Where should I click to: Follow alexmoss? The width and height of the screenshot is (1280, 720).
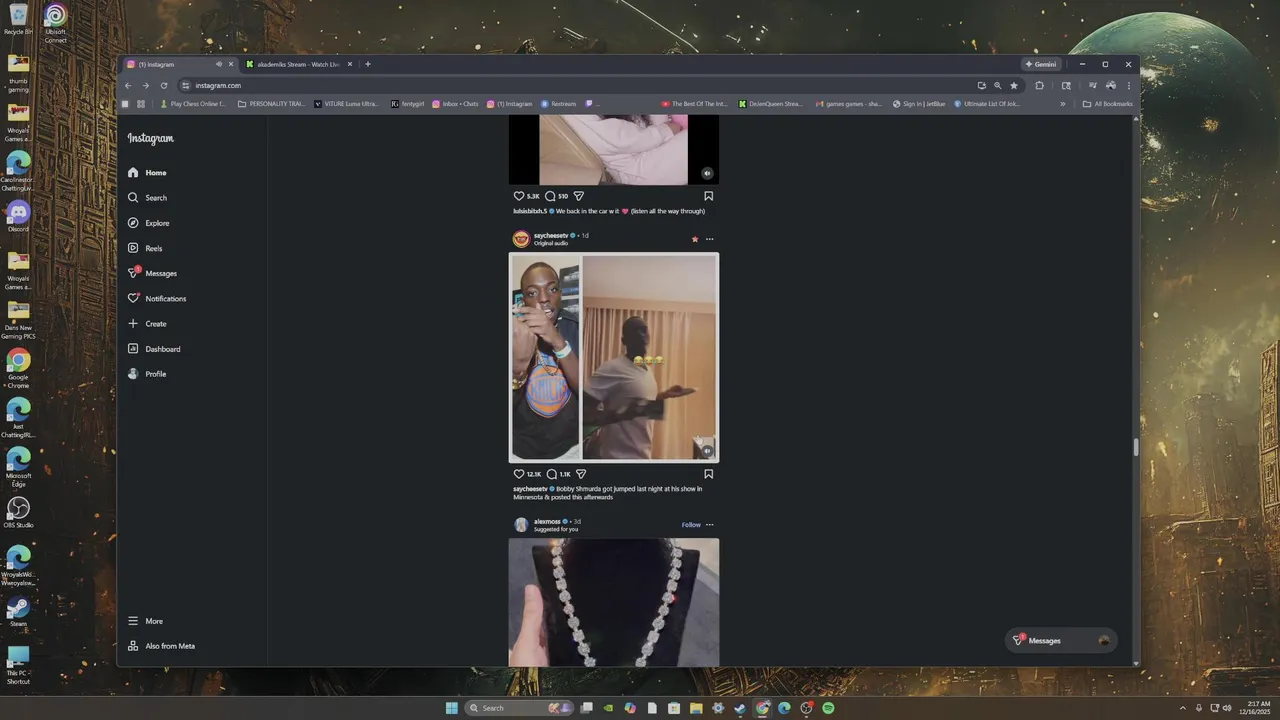(x=691, y=525)
